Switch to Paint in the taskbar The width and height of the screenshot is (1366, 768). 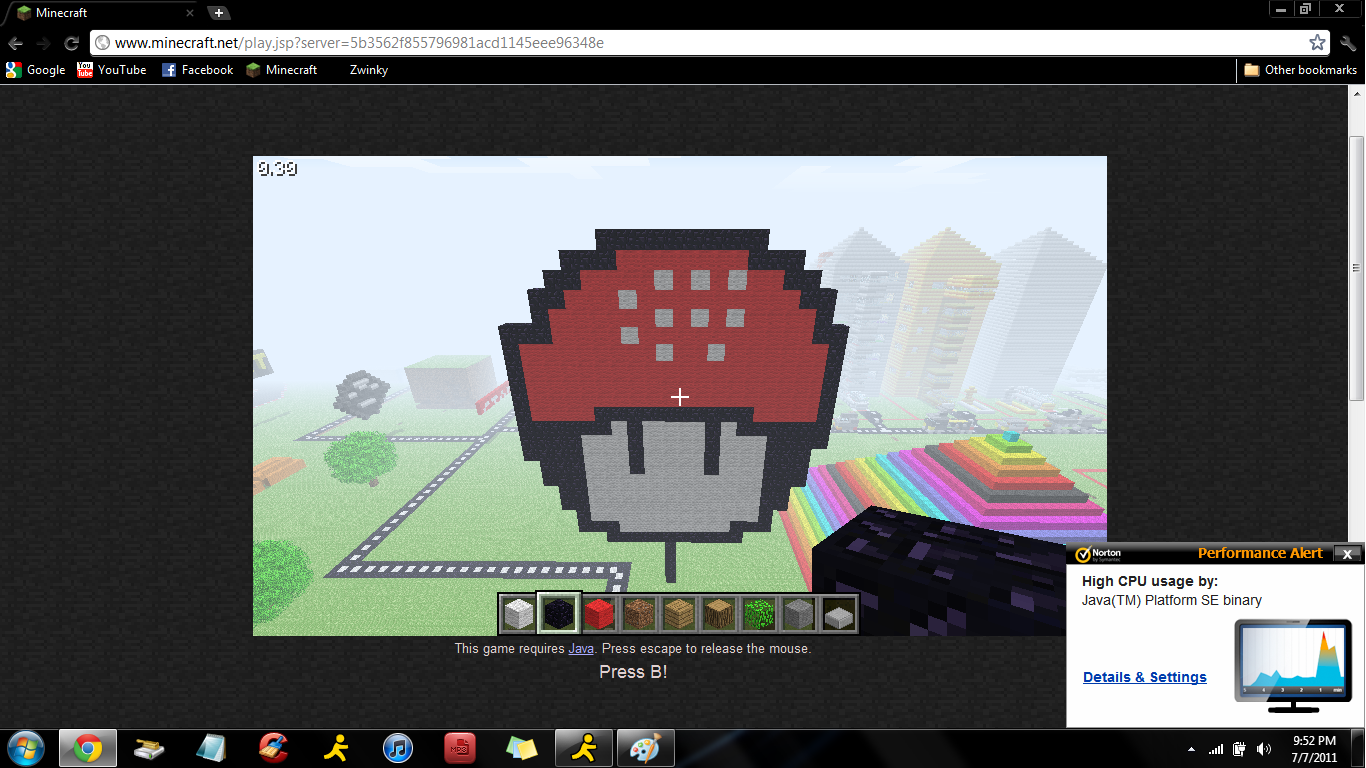click(646, 748)
